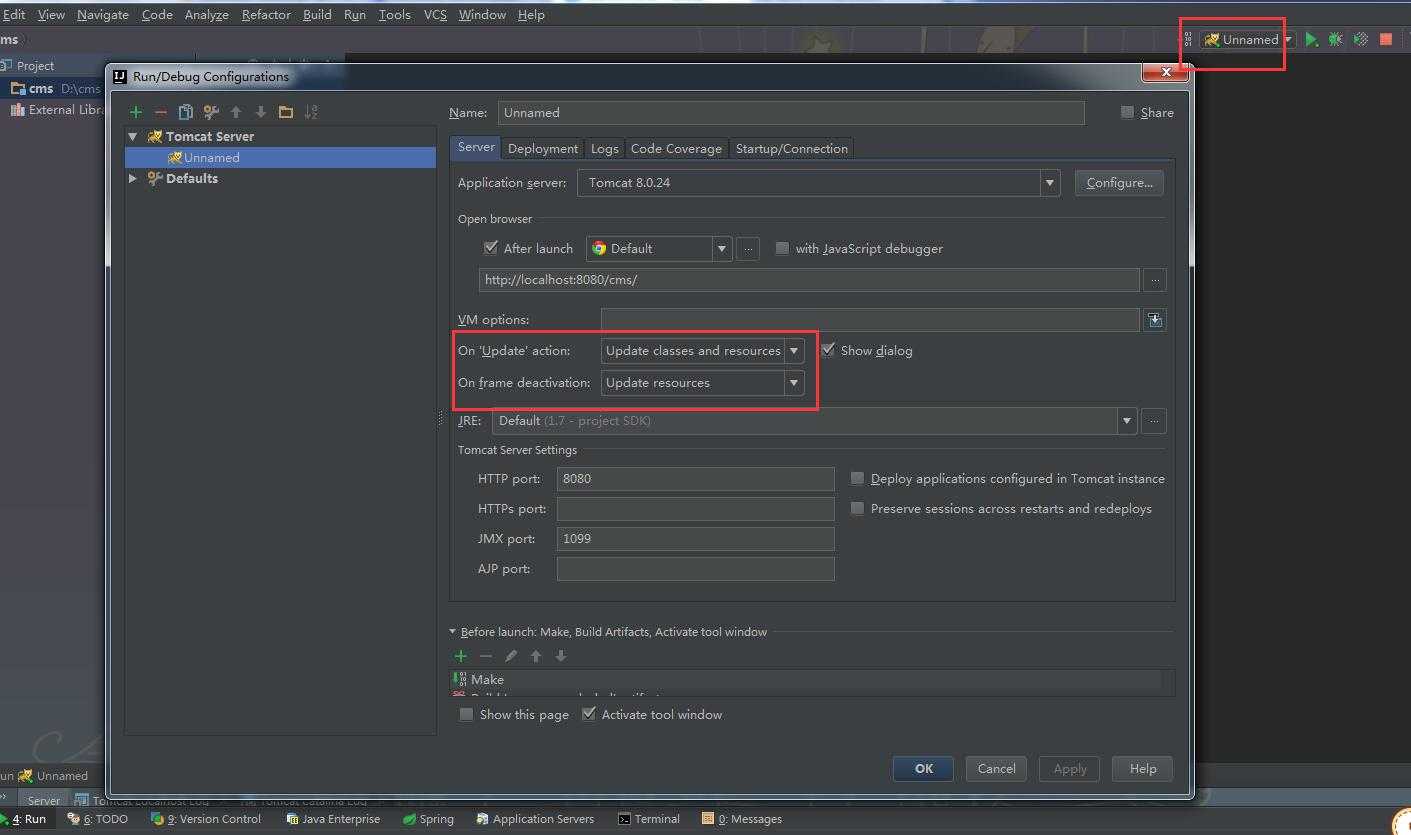Collapse Before launch section
This screenshot has height=835, width=1411.
pyautogui.click(x=453, y=632)
